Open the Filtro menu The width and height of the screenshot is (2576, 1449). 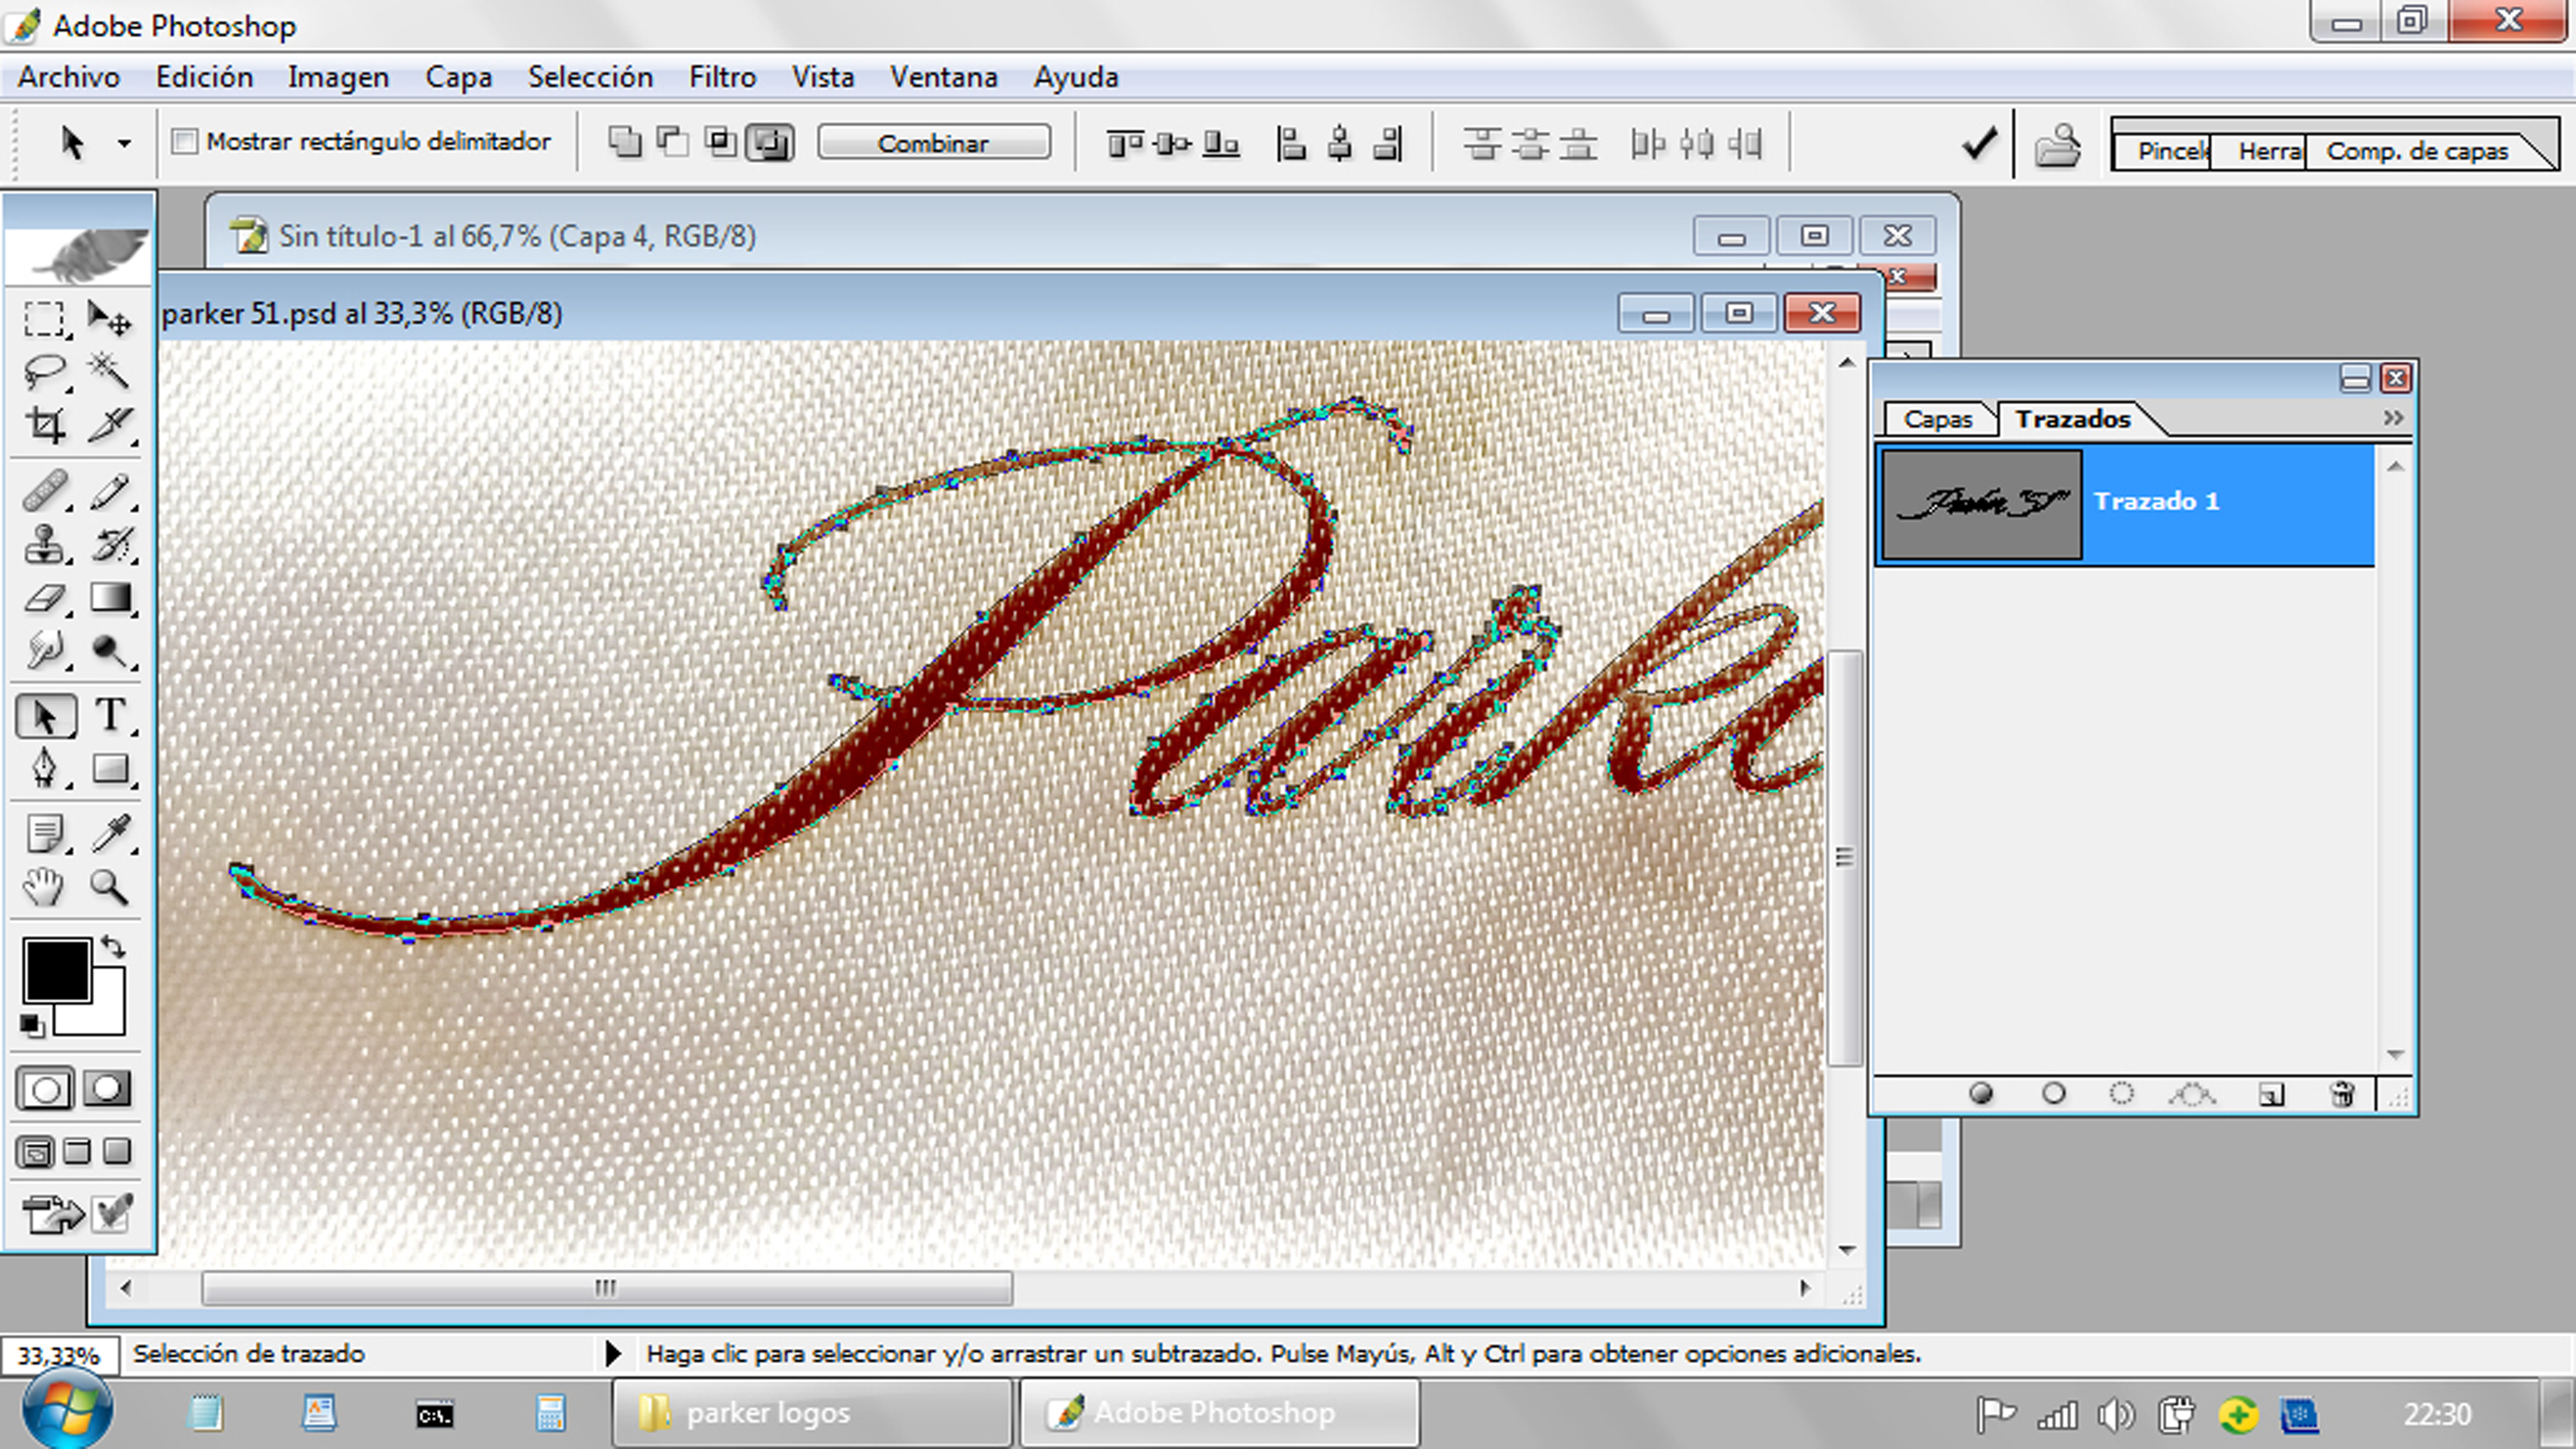pos(722,77)
